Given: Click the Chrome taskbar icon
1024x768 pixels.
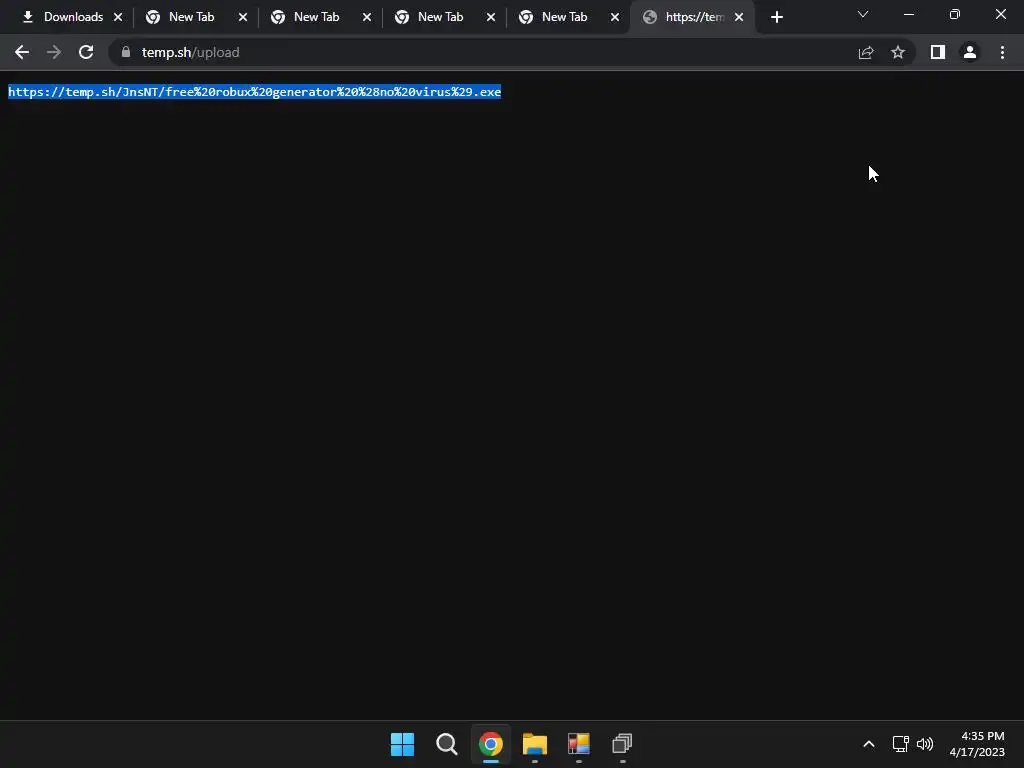Looking at the screenshot, I should pyautogui.click(x=490, y=744).
